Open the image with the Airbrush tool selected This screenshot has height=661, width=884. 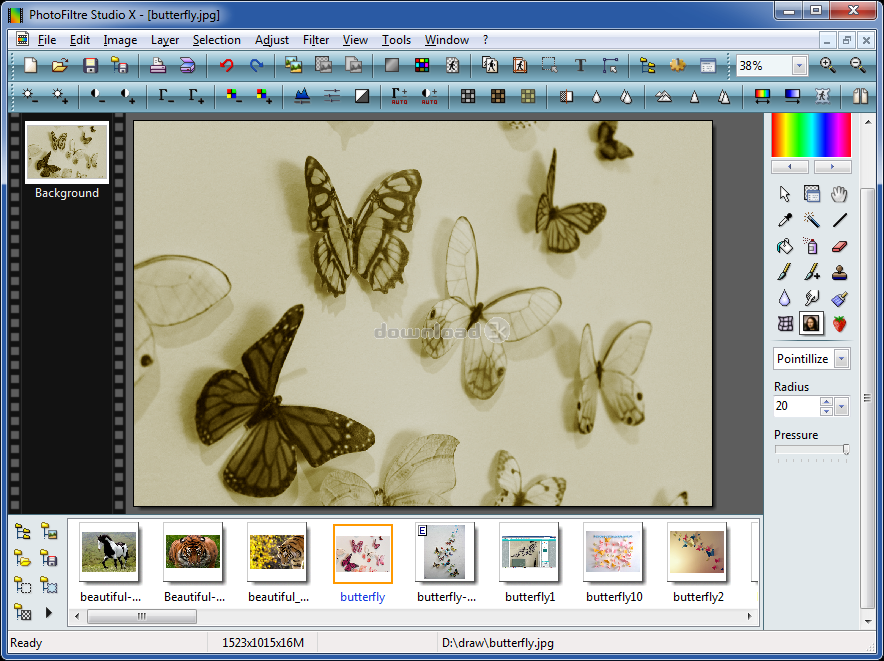click(812, 245)
